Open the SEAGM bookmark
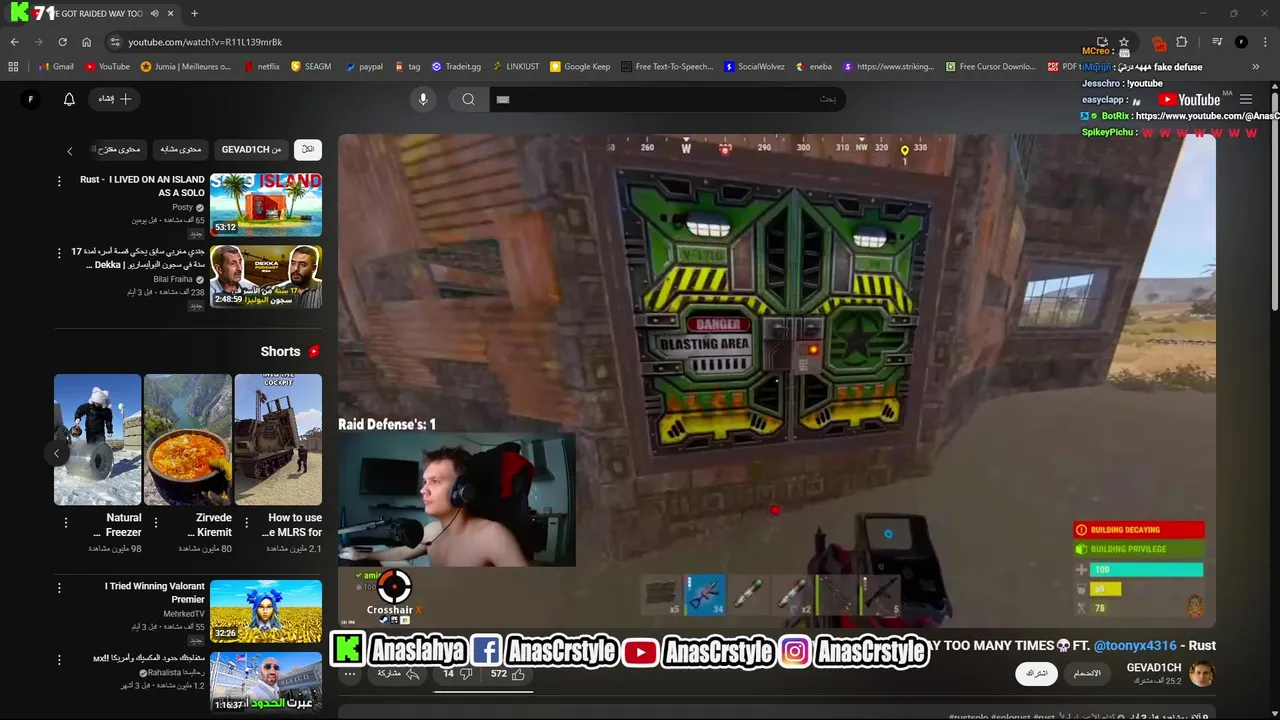Image resolution: width=1280 pixels, height=720 pixels. click(310, 67)
